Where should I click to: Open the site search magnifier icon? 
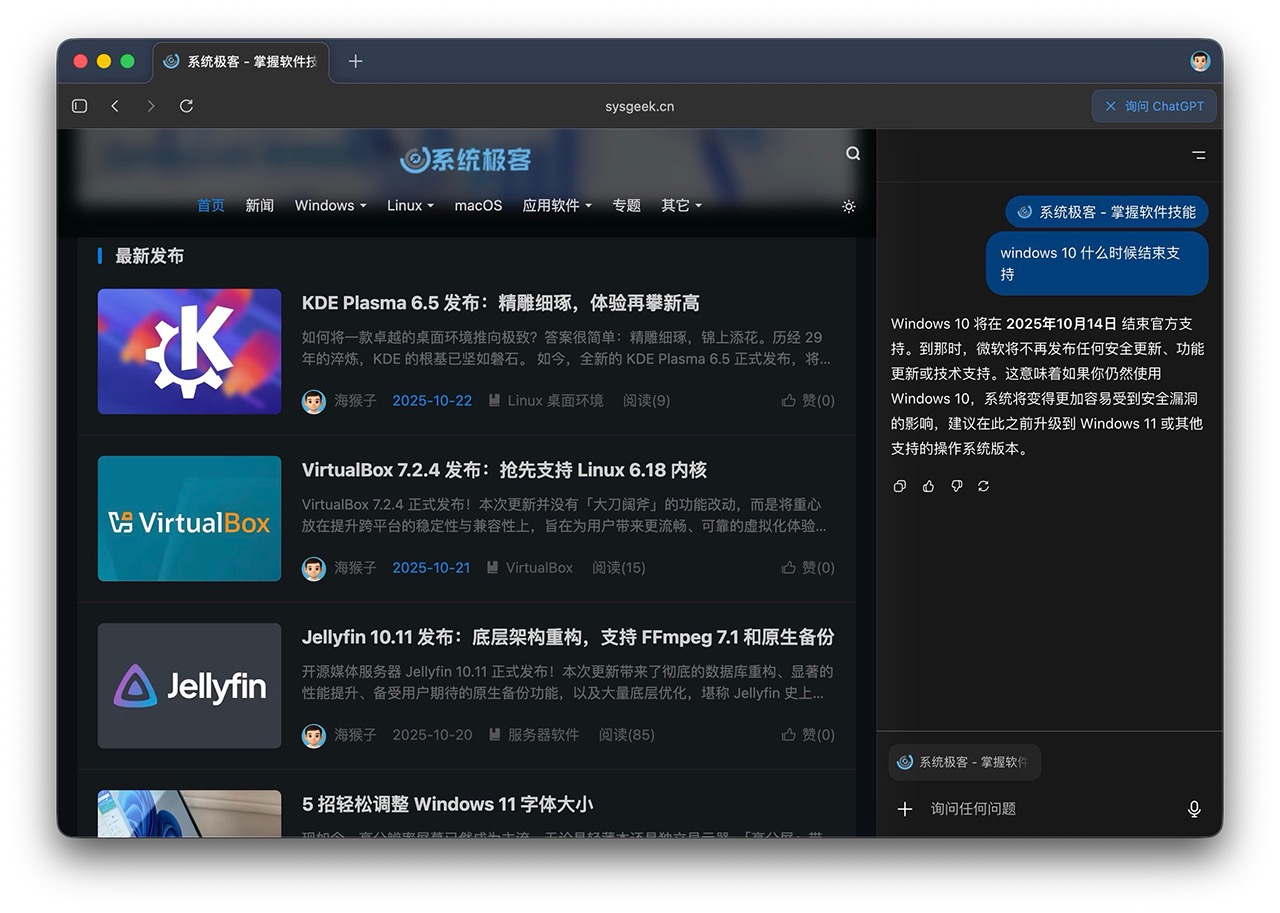[x=853, y=153]
